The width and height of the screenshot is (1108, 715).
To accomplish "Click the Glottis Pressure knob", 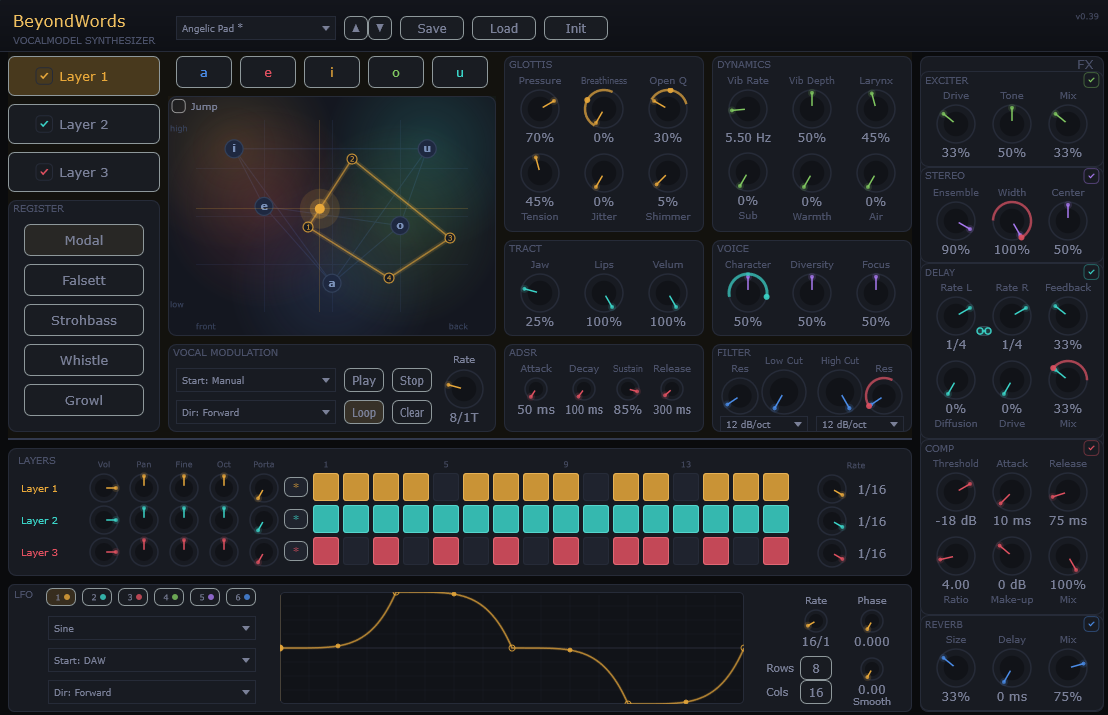I will pyautogui.click(x=540, y=108).
